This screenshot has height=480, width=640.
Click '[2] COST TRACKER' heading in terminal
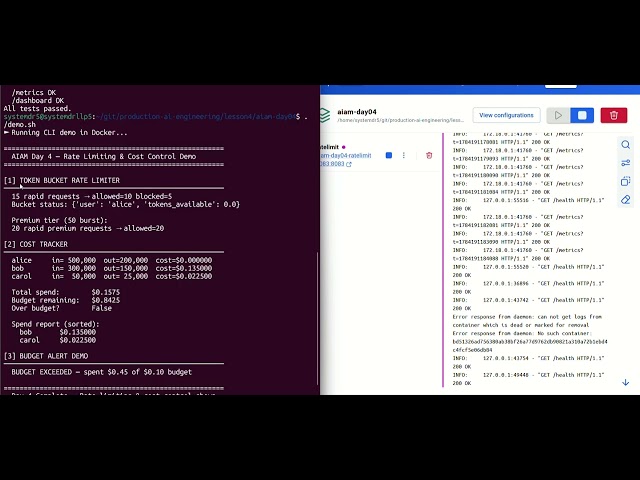[x=36, y=244]
